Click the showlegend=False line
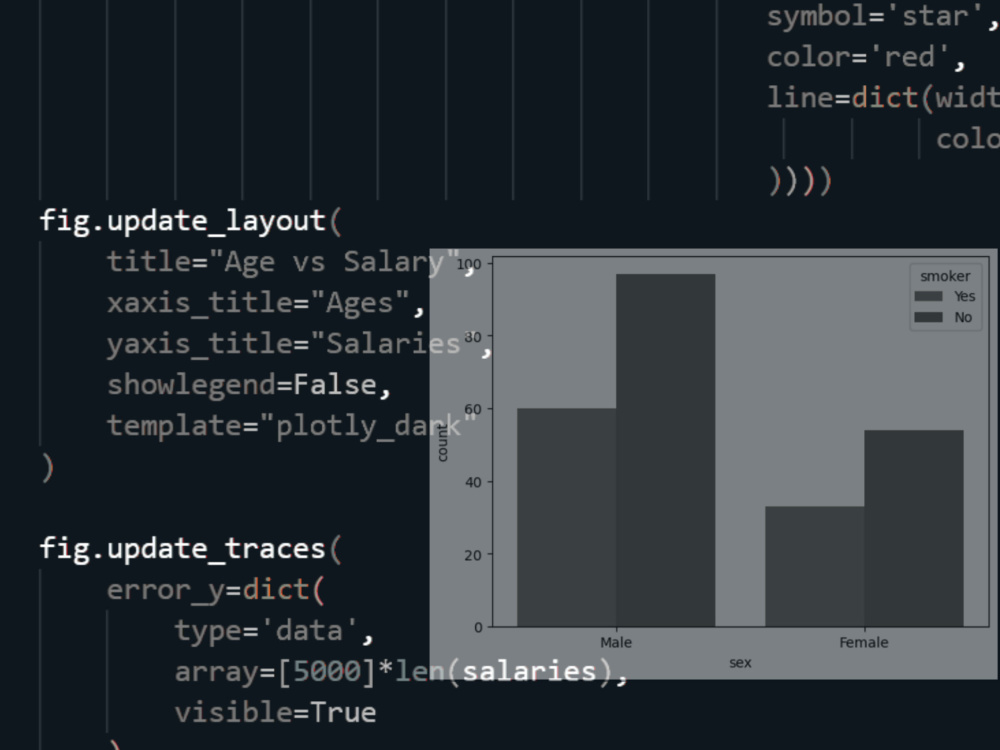The height and width of the screenshot is (750, 1000). coord(249,385)
